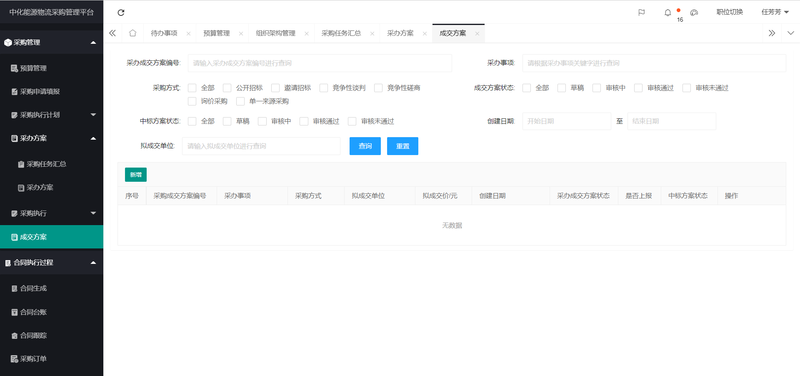
Task: Collapse the 采办方案 parent menu
Action: pyautogui.click(x=93, y=138)
